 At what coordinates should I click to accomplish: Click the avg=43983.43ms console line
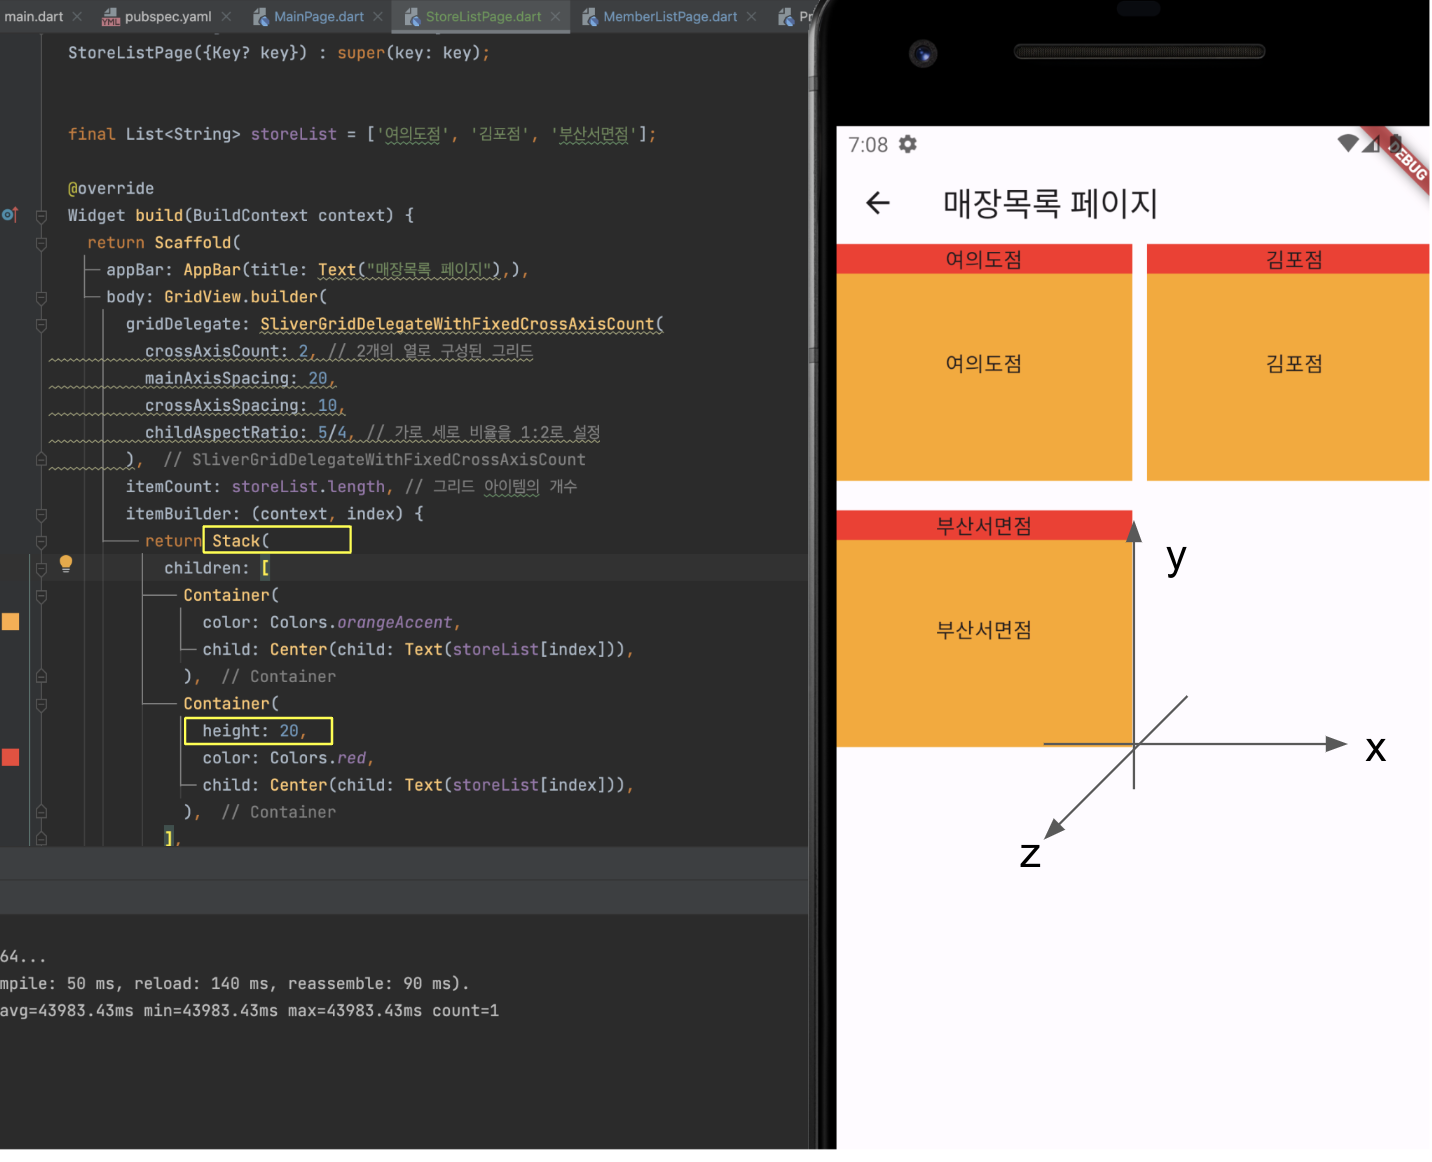point(250,1010)
